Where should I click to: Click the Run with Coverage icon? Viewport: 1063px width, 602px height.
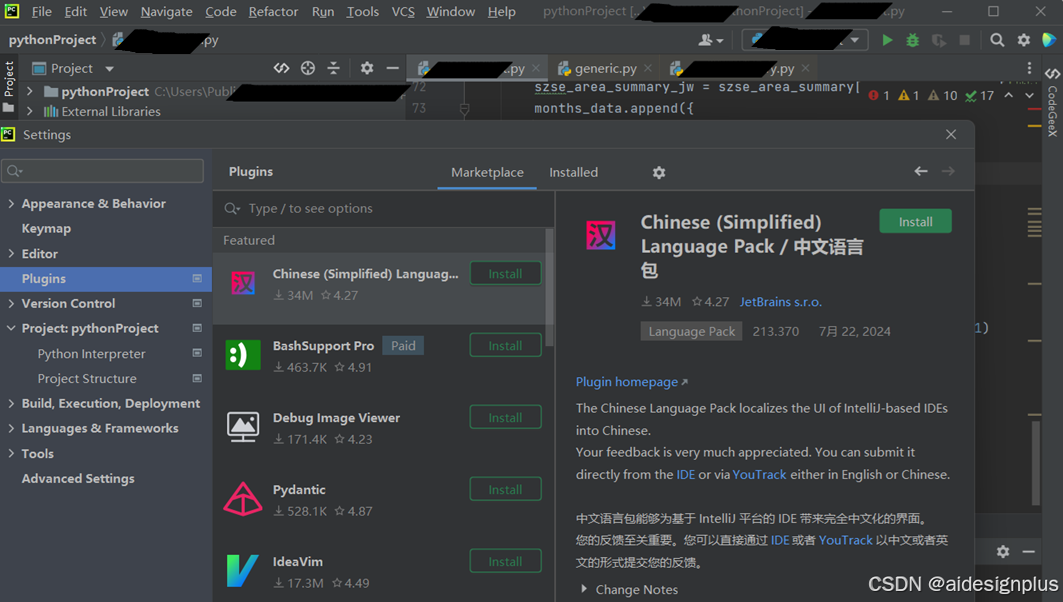(x=938, y=40)
